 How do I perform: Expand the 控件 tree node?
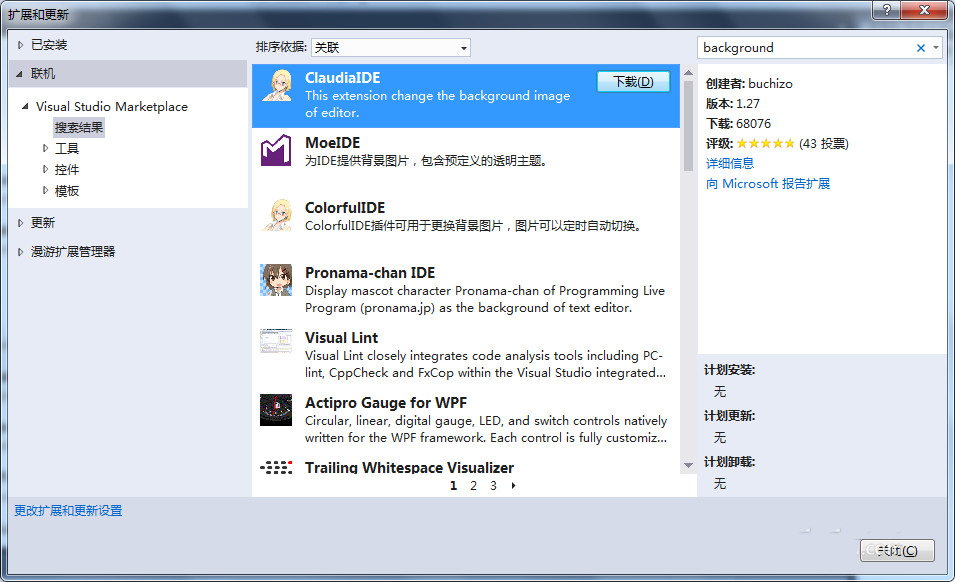[x=45, y=169]
